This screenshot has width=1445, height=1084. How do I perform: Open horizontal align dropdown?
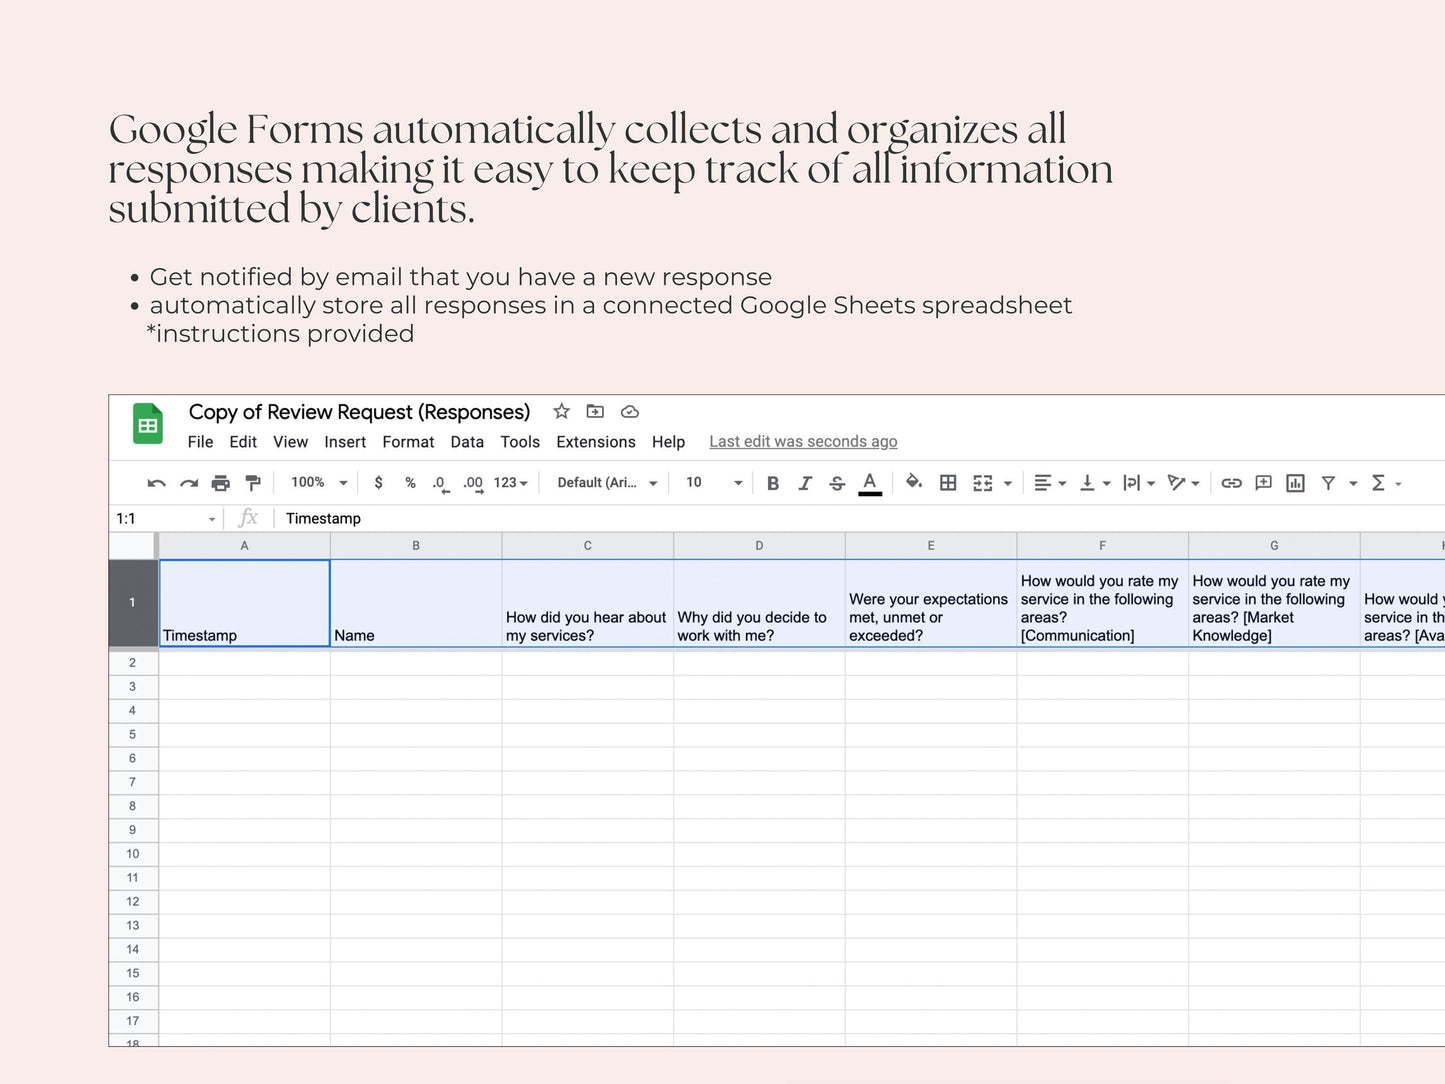coord(1050,483)
